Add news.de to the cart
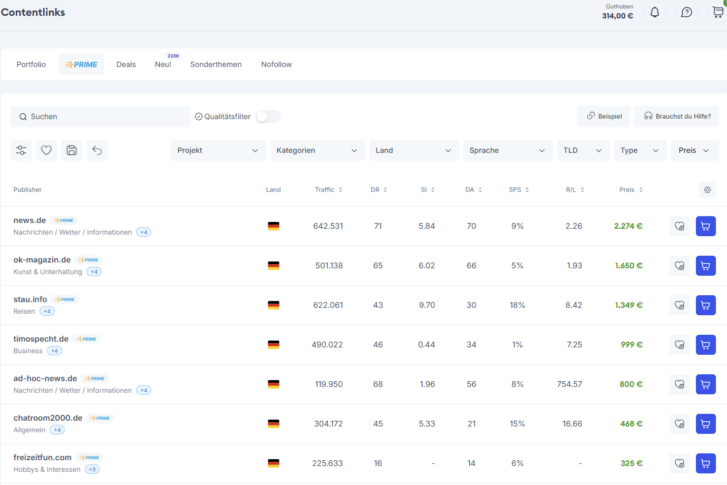The image size is (727, 485). pos(705,226)
